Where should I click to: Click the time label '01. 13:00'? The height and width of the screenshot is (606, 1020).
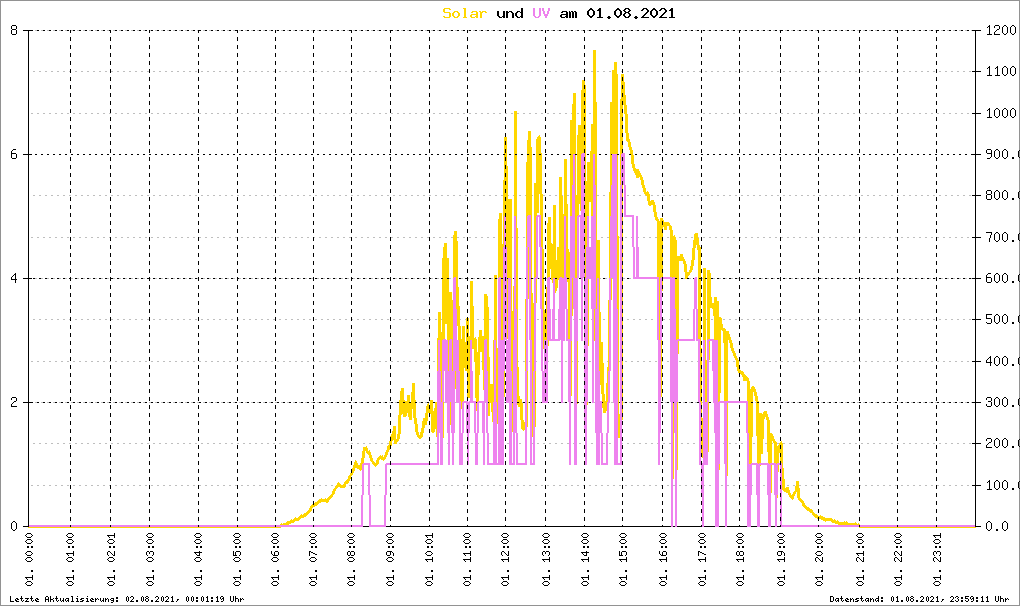click(545, 559)
